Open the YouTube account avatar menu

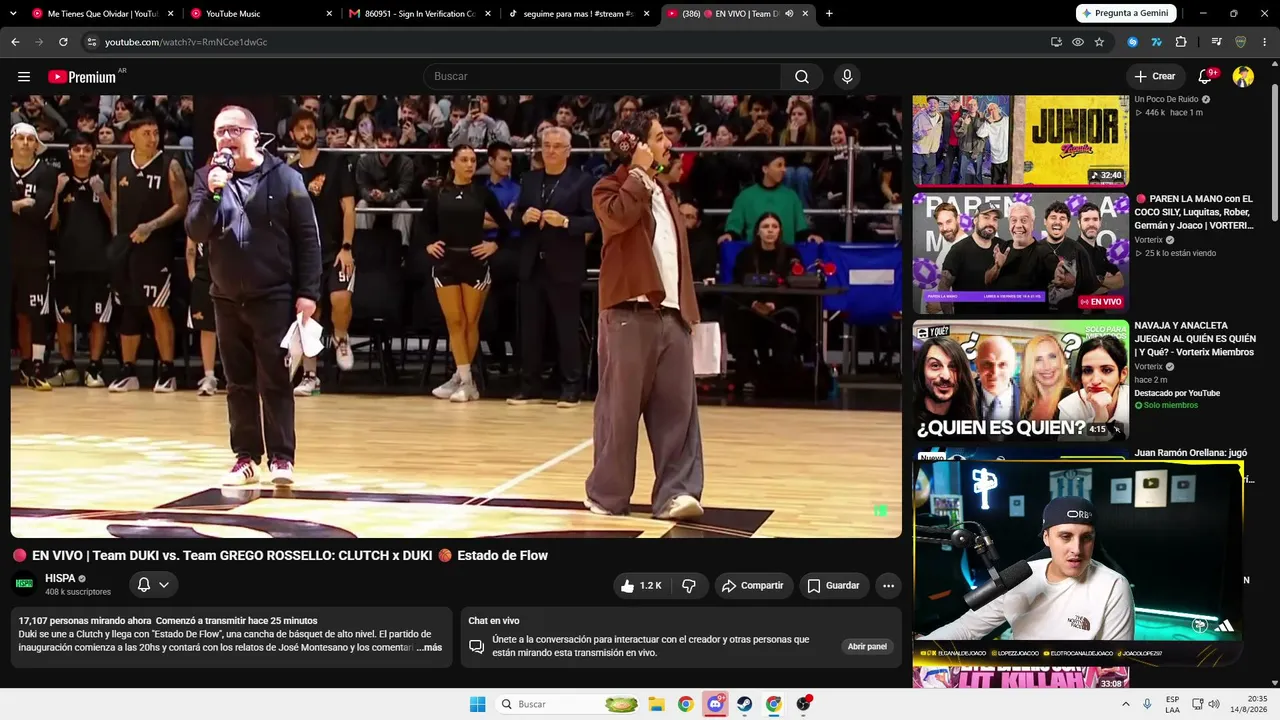coord(1243,77)
